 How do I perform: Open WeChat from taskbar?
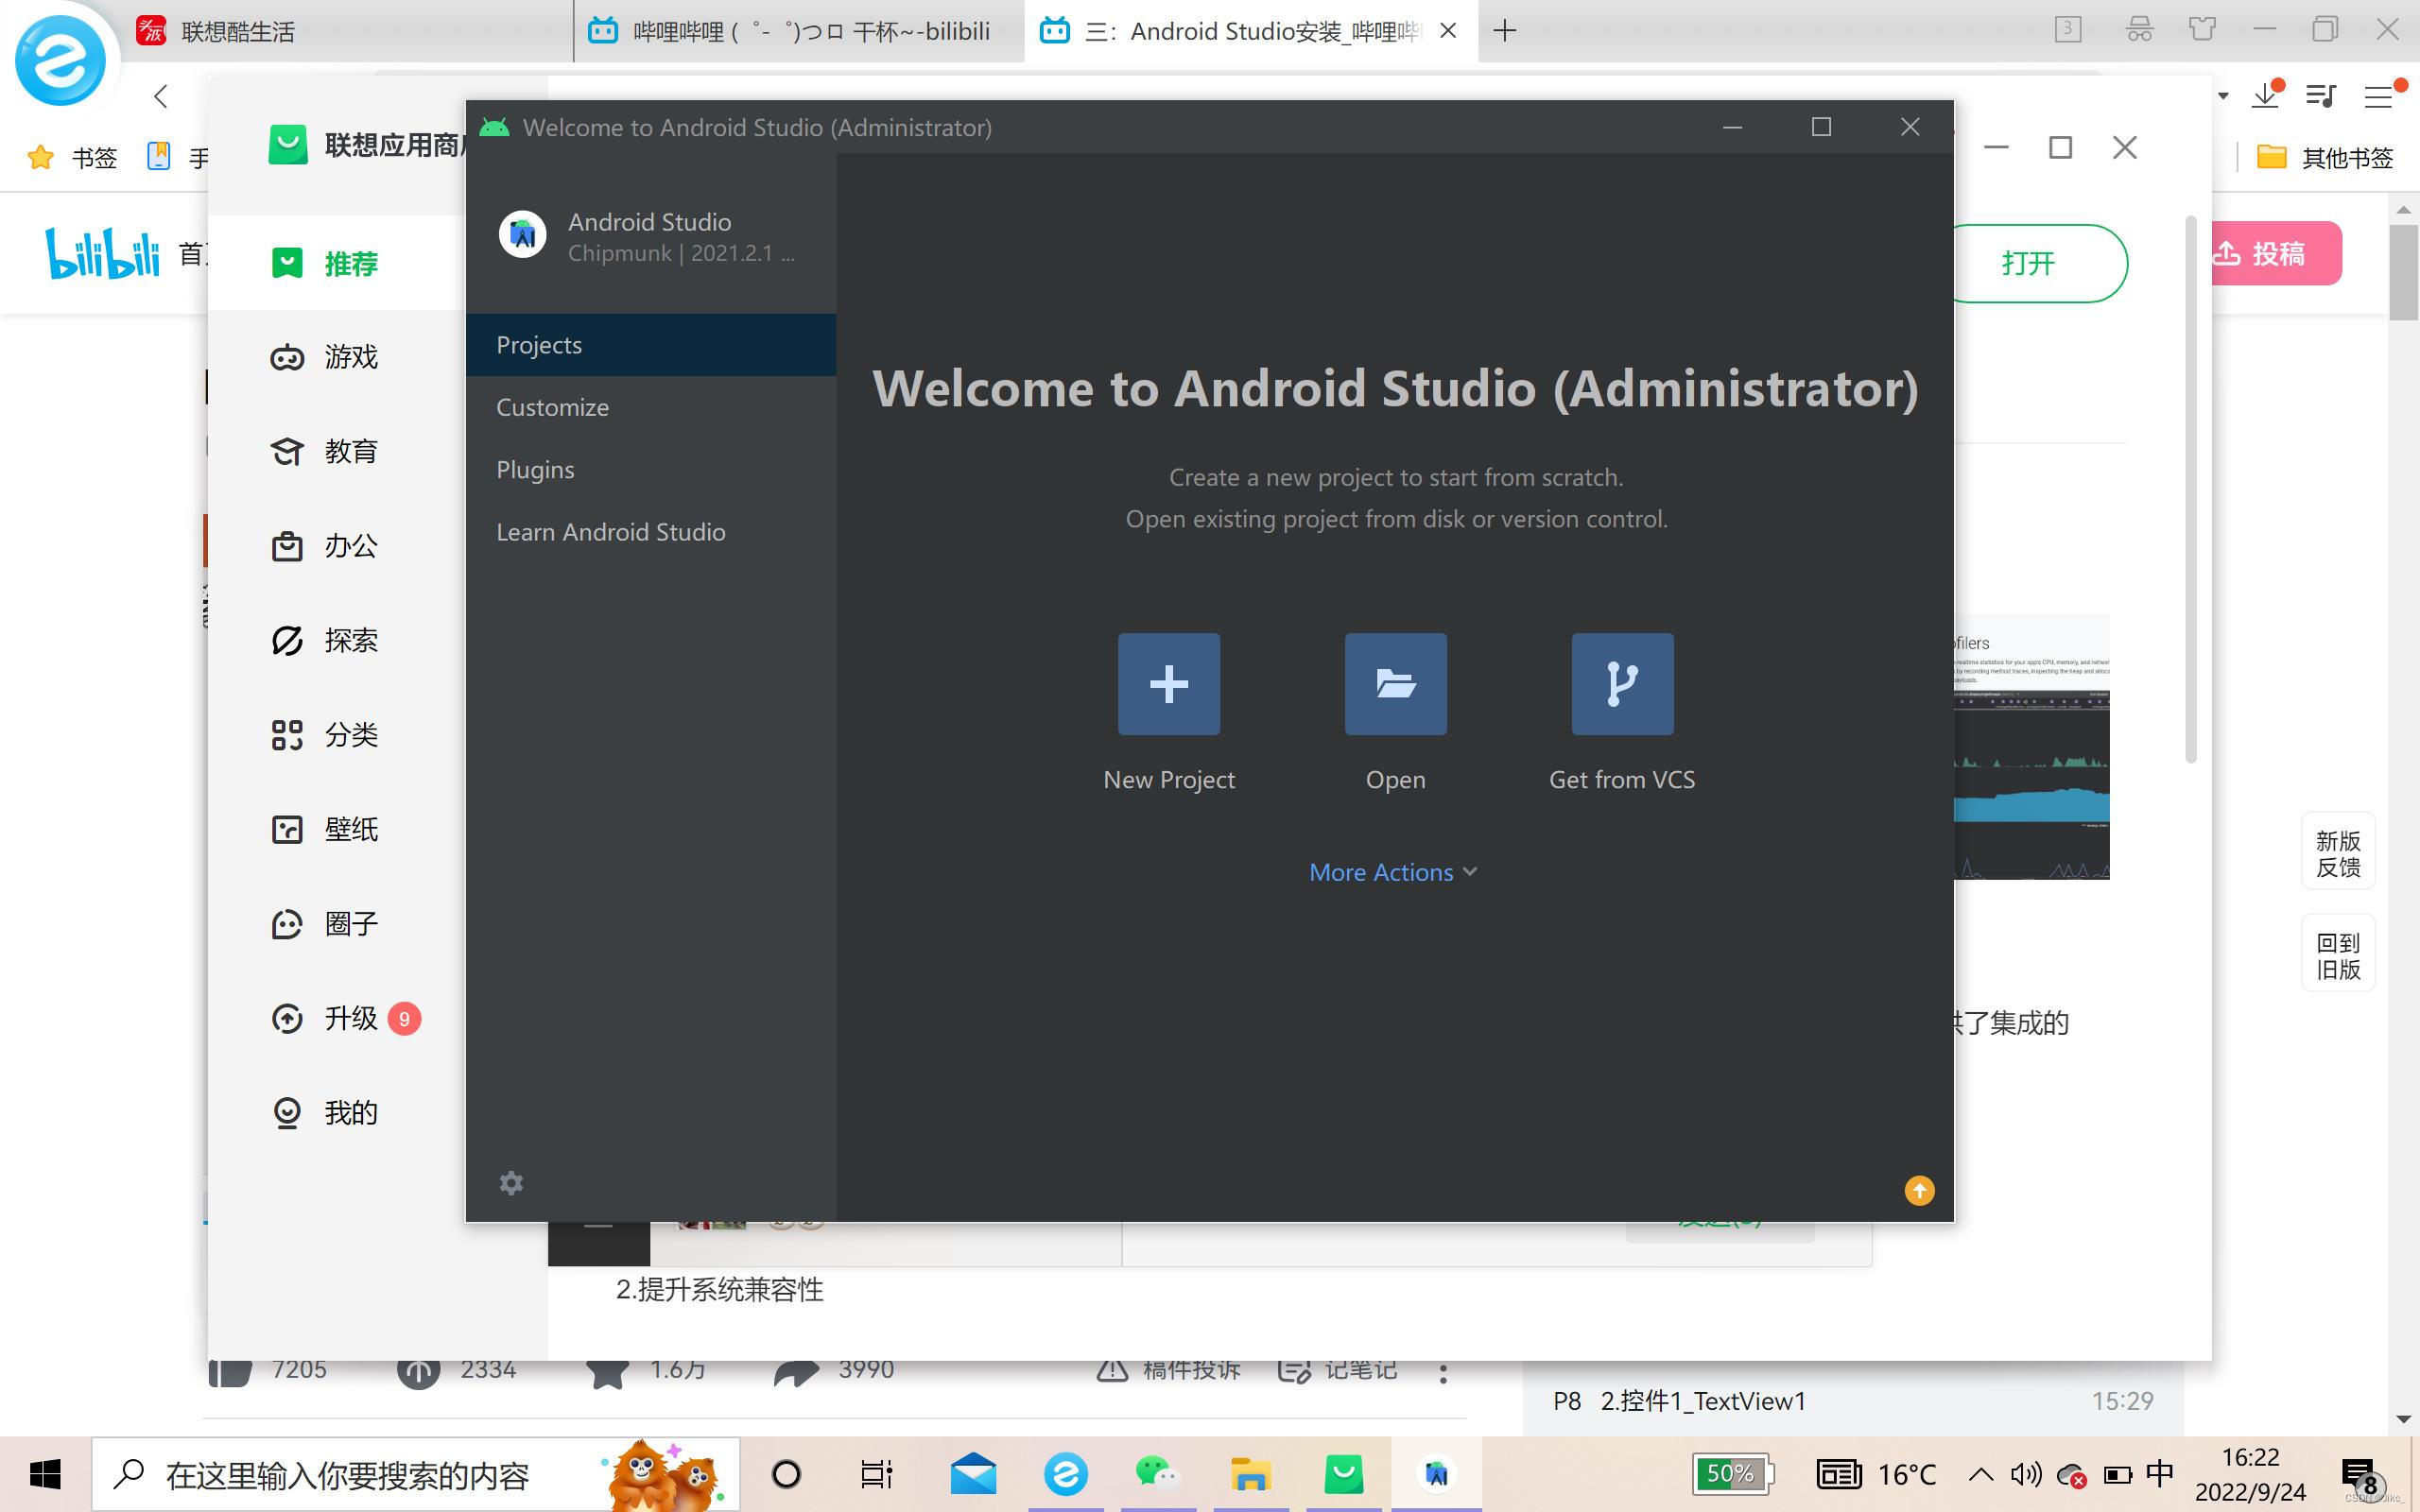pos(1158,1474)
